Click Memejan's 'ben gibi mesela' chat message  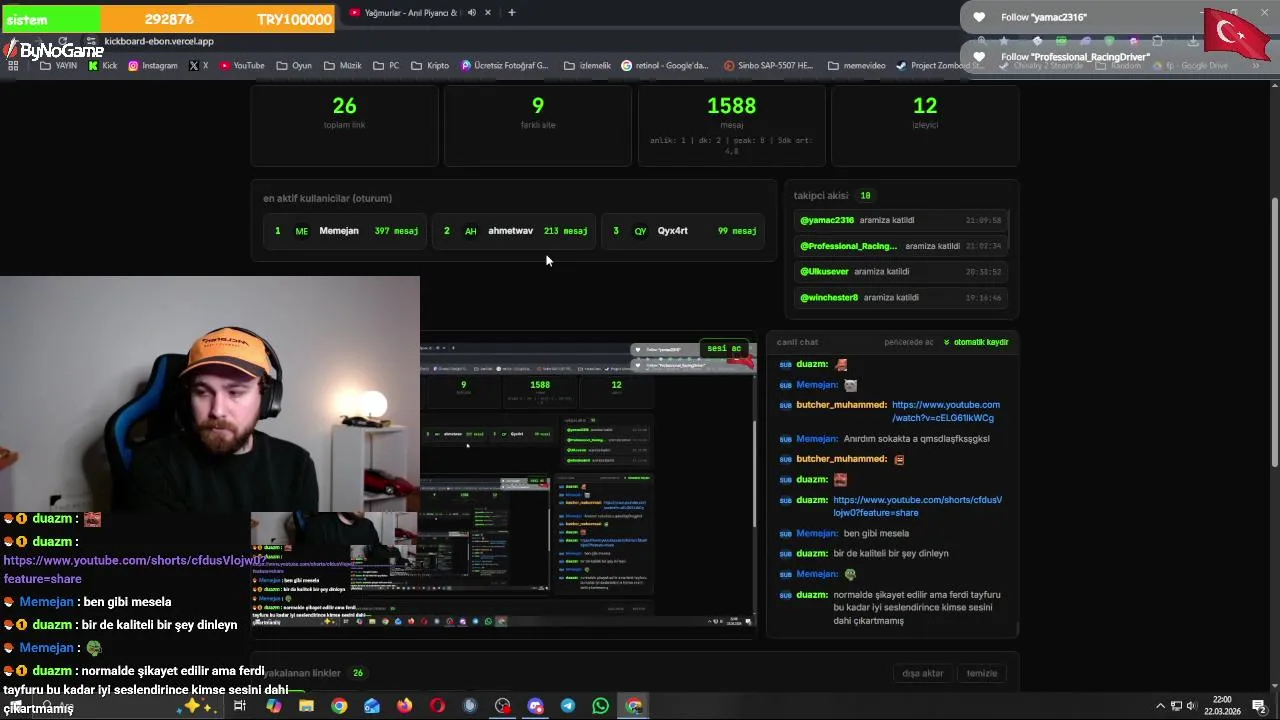click(876, 534)
